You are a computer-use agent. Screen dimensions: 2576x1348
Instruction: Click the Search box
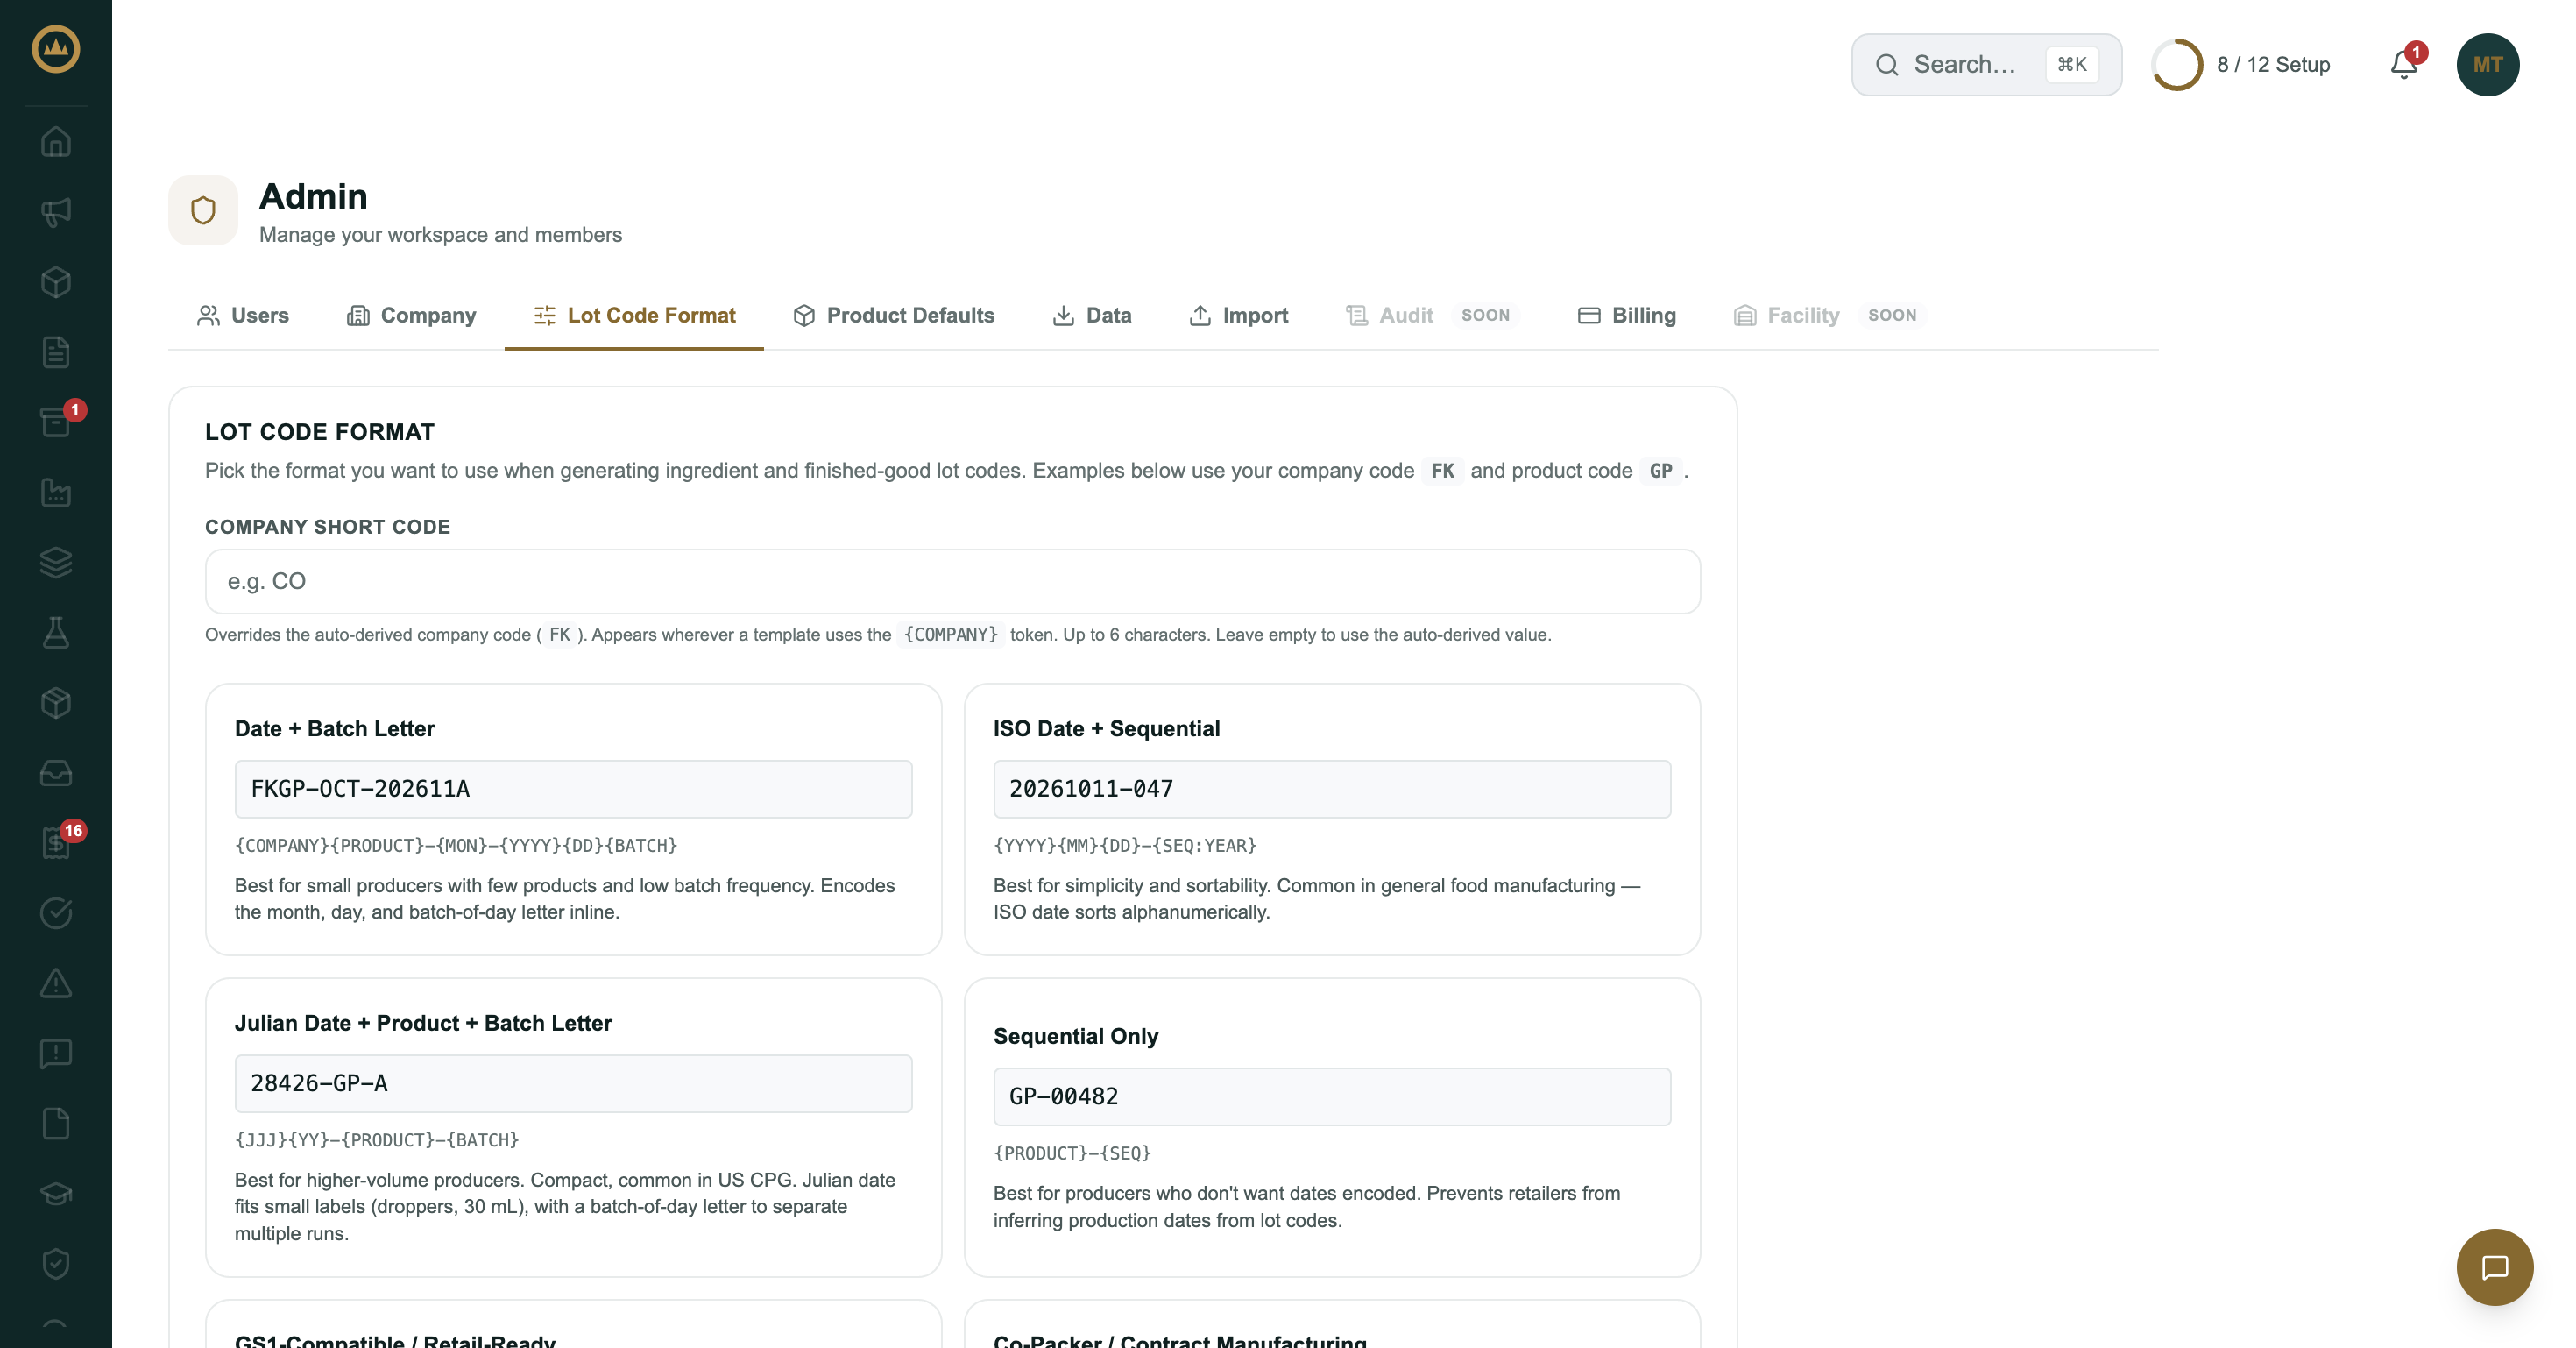(x=1986, y=65)
